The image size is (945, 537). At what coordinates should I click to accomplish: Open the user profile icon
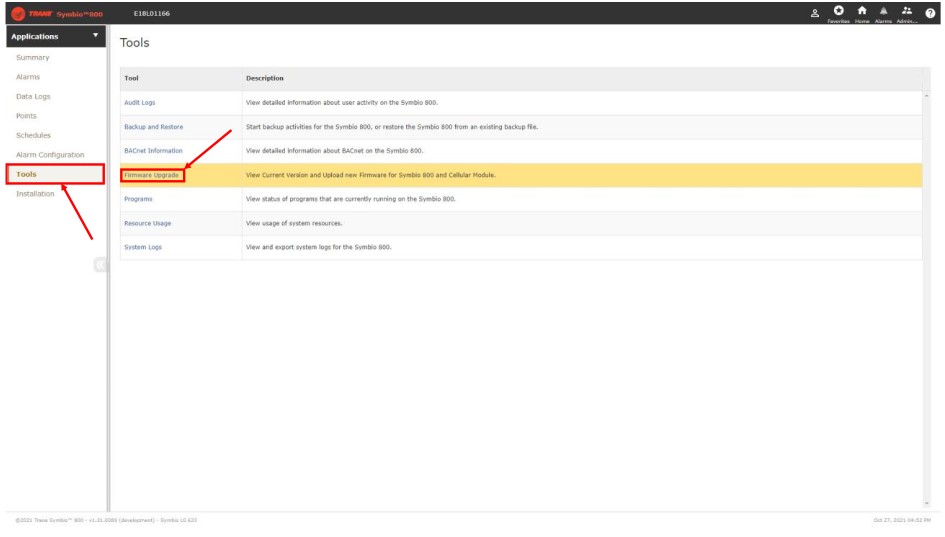(x=814, y=13)
